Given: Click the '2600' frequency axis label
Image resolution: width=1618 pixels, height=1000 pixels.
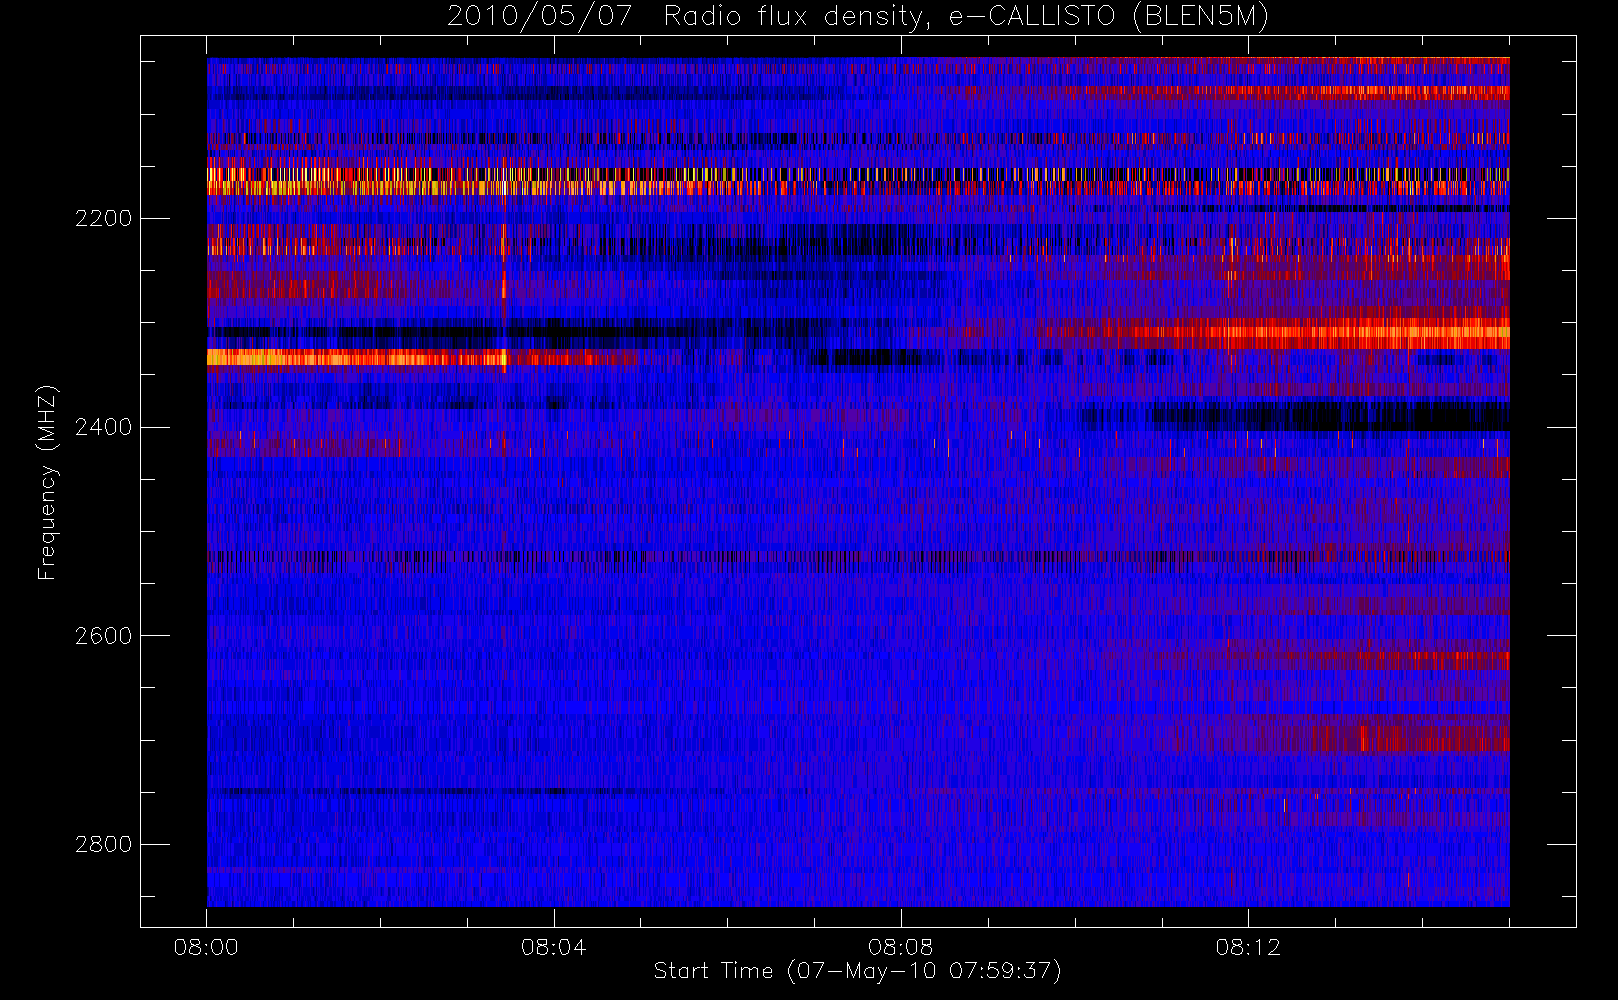Looking at the screenshot, I should click(x=103, y=636).
